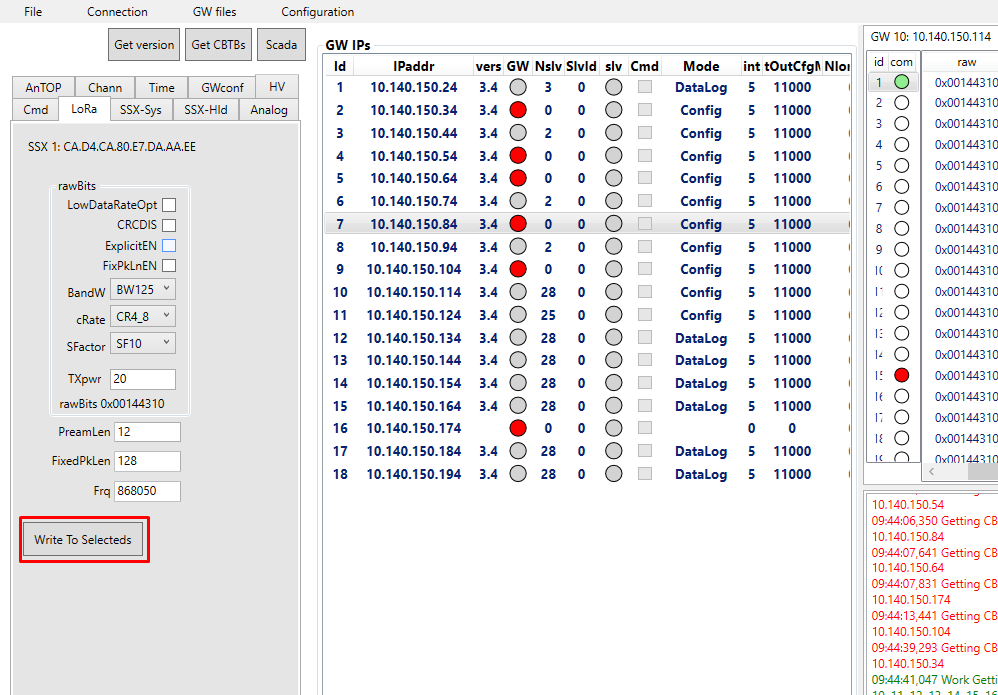
Task: Click gray GW circle for 10.140.150.194
Action: coord(518,474)
